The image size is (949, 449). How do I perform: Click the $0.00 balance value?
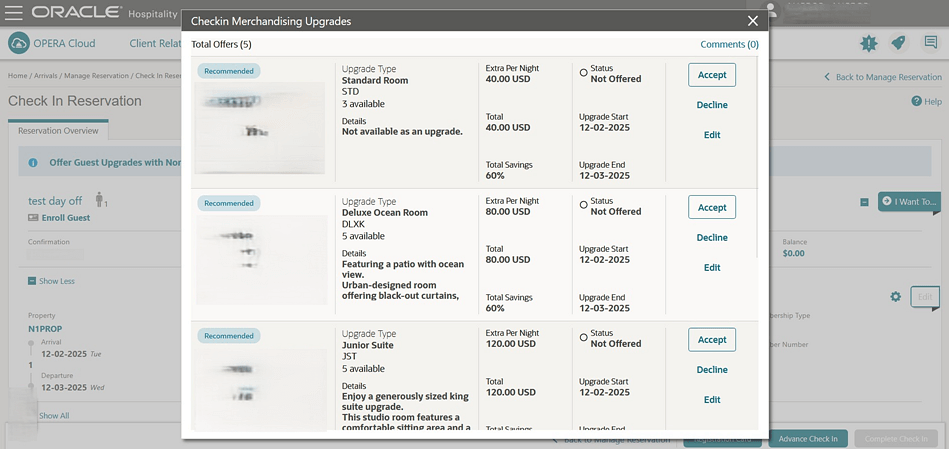[793, 254]
